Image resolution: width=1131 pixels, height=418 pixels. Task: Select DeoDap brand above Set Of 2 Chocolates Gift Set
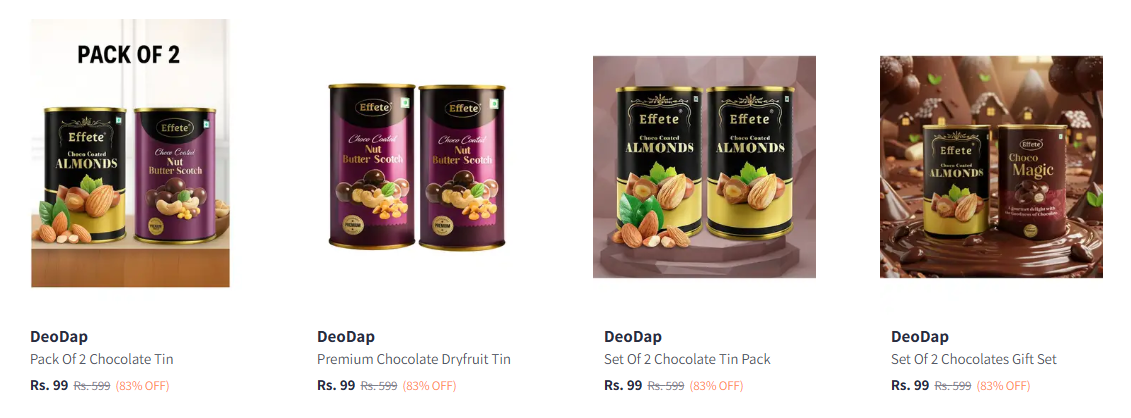pyautogui.click(x=920, y=337)
